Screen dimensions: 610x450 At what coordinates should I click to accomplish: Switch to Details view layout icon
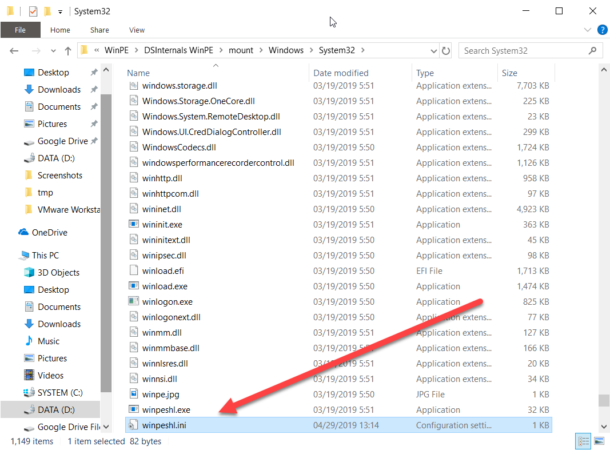(x=583, y=441)
